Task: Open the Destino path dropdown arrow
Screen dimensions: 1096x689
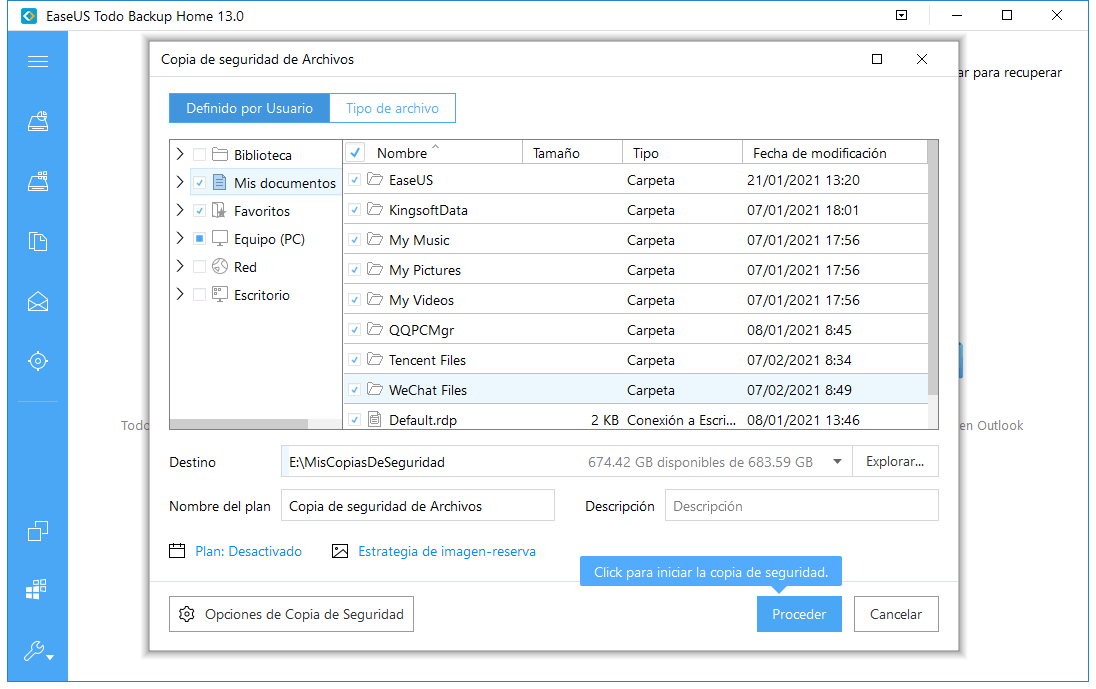Action: [x=837, y=461]
